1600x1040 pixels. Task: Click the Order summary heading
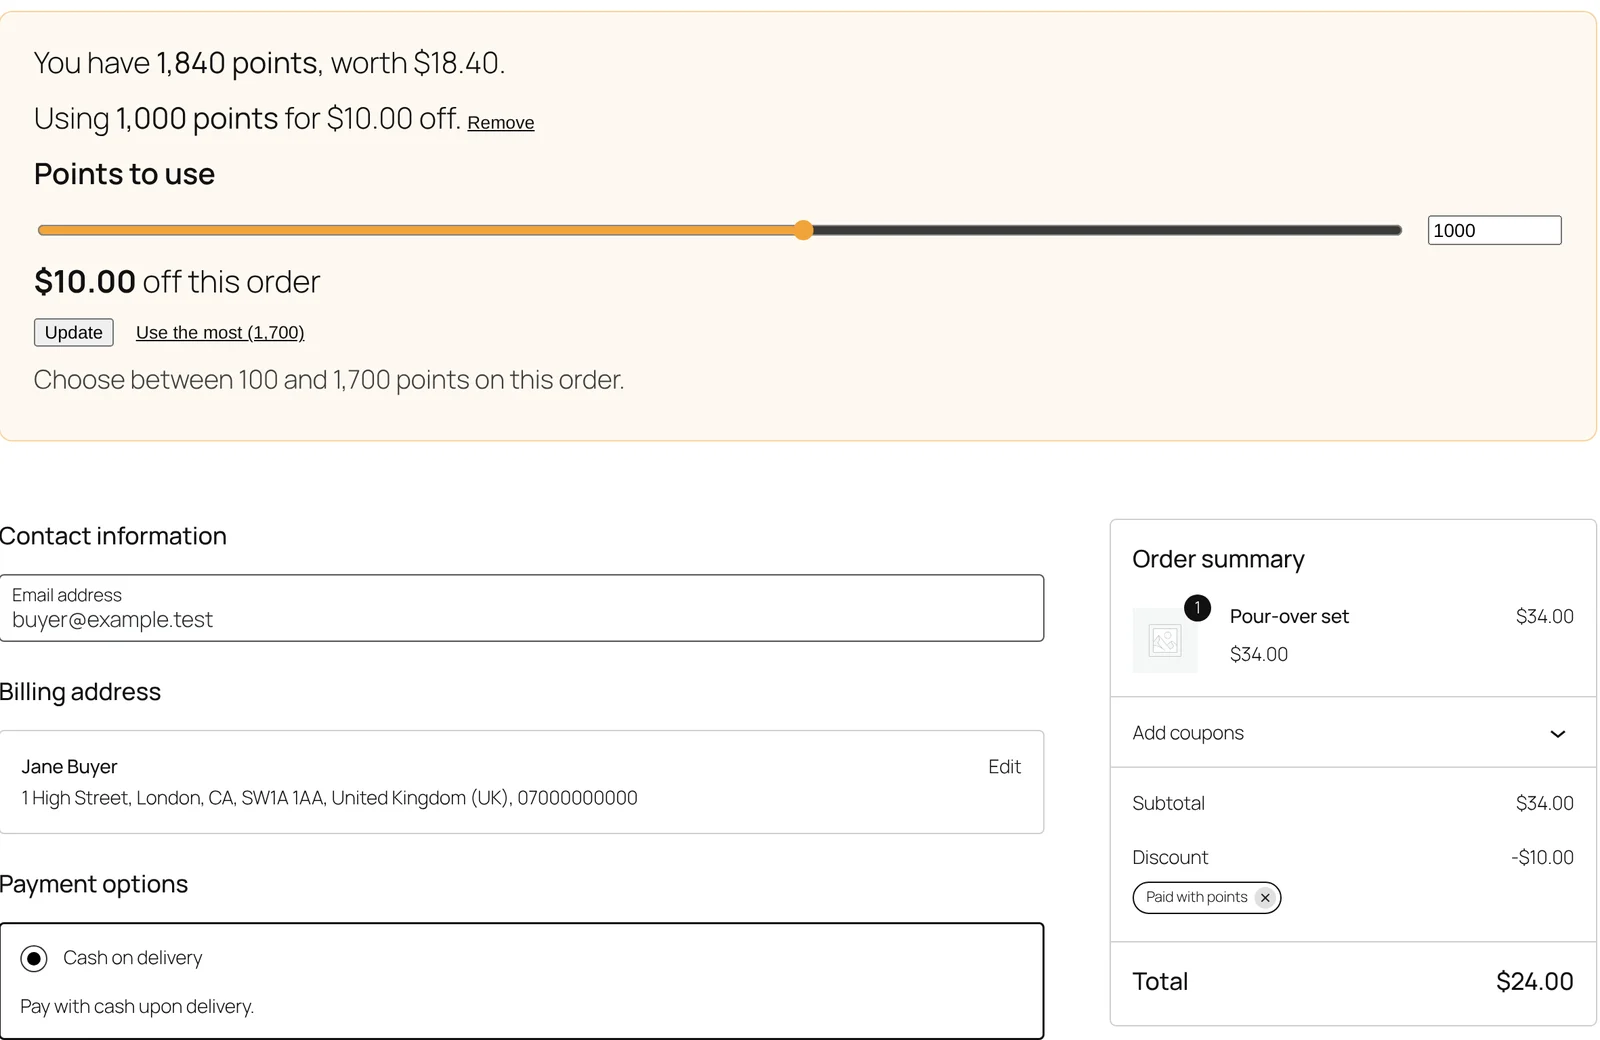coord(1218,559)
